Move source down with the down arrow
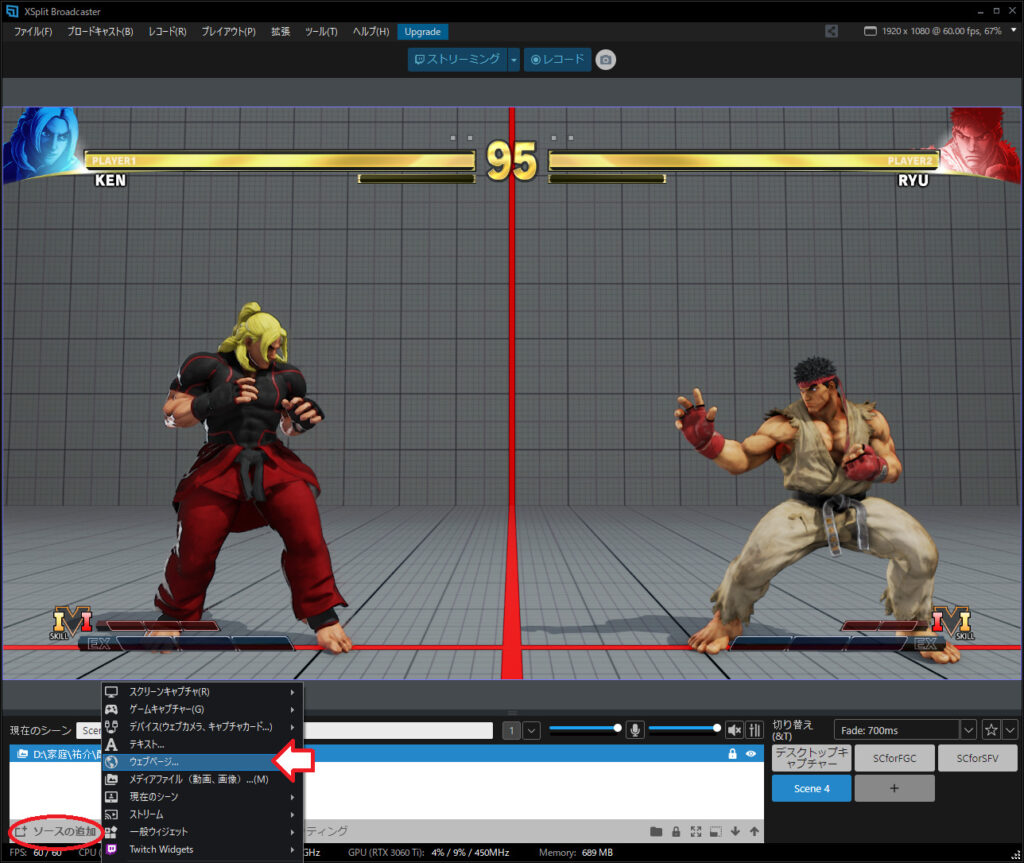Image resolution: width=1024 pixels, height=863 pixels. point(735,831)
